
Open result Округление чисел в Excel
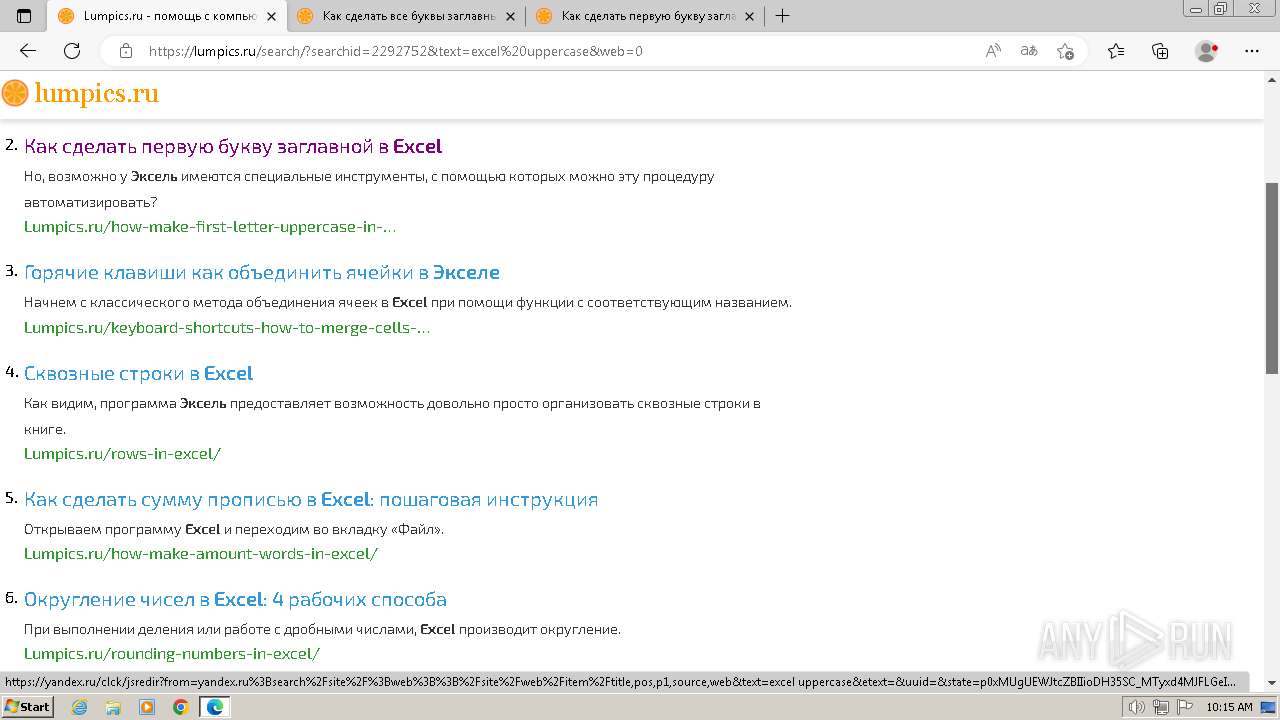[x=235, y=599]
